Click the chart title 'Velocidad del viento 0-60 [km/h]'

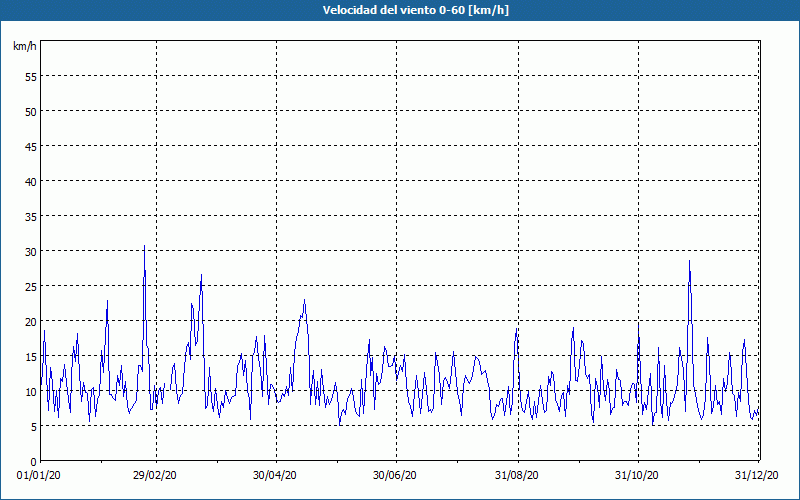coord(415,10)
